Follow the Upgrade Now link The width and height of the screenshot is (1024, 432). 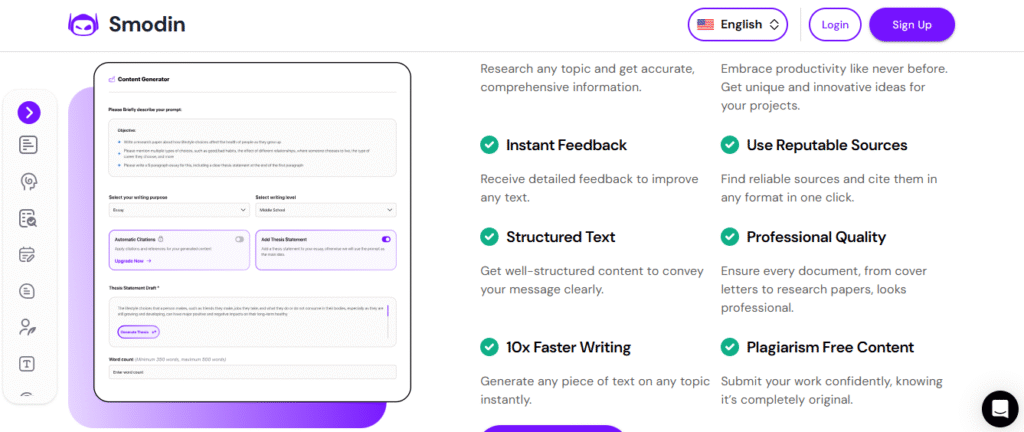coord(133,260)
